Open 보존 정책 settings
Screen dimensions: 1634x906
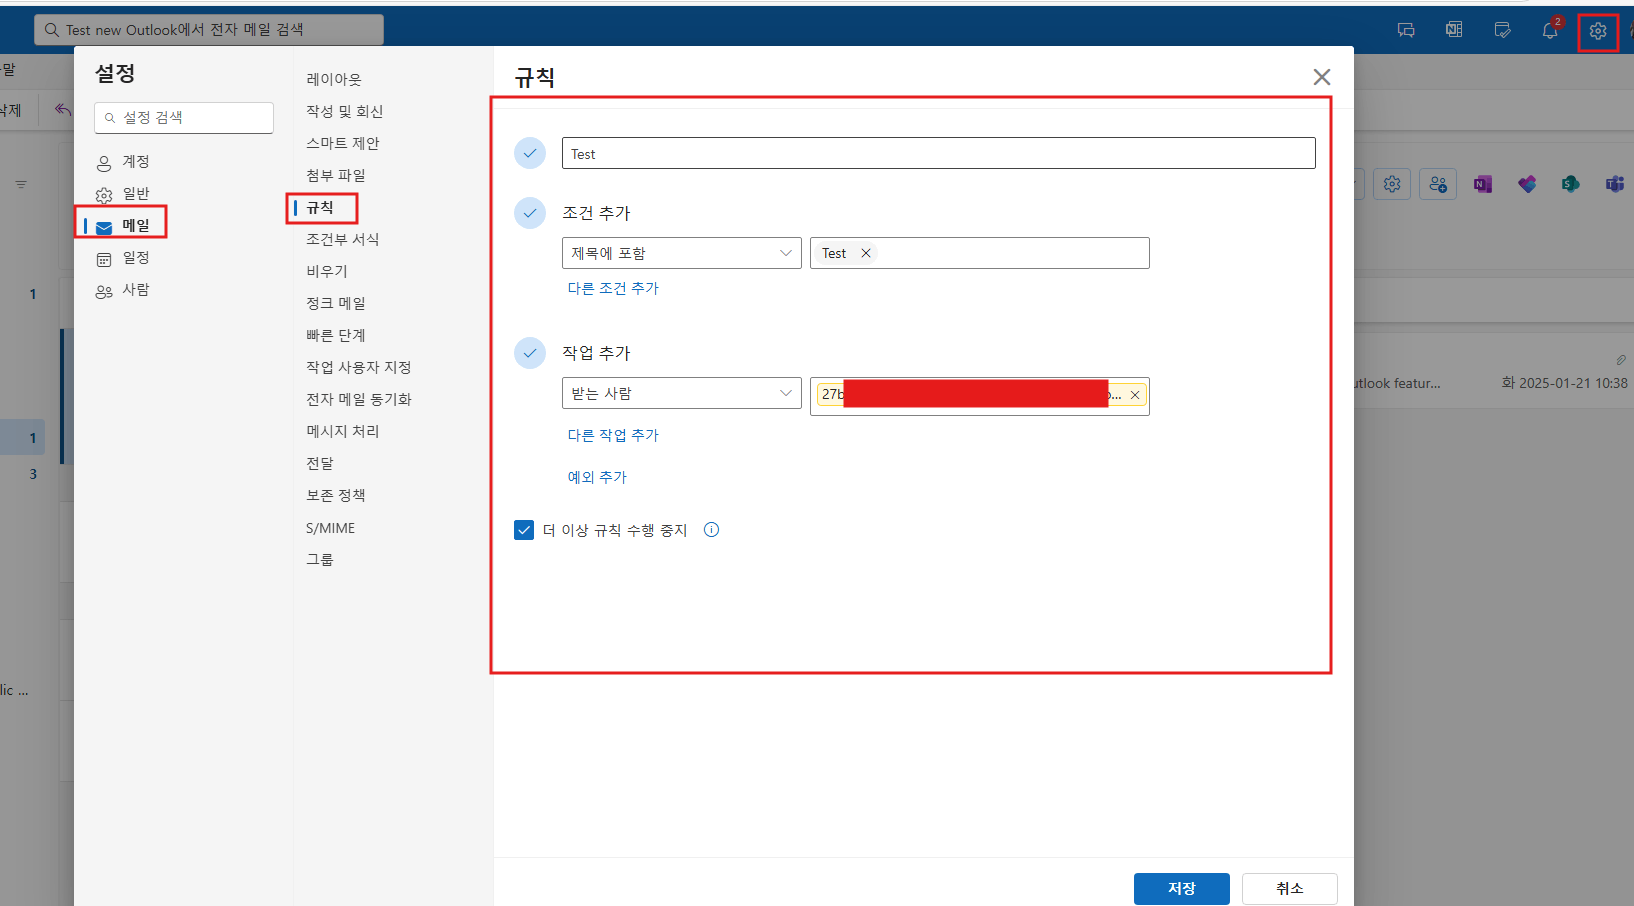click(336, 495)
